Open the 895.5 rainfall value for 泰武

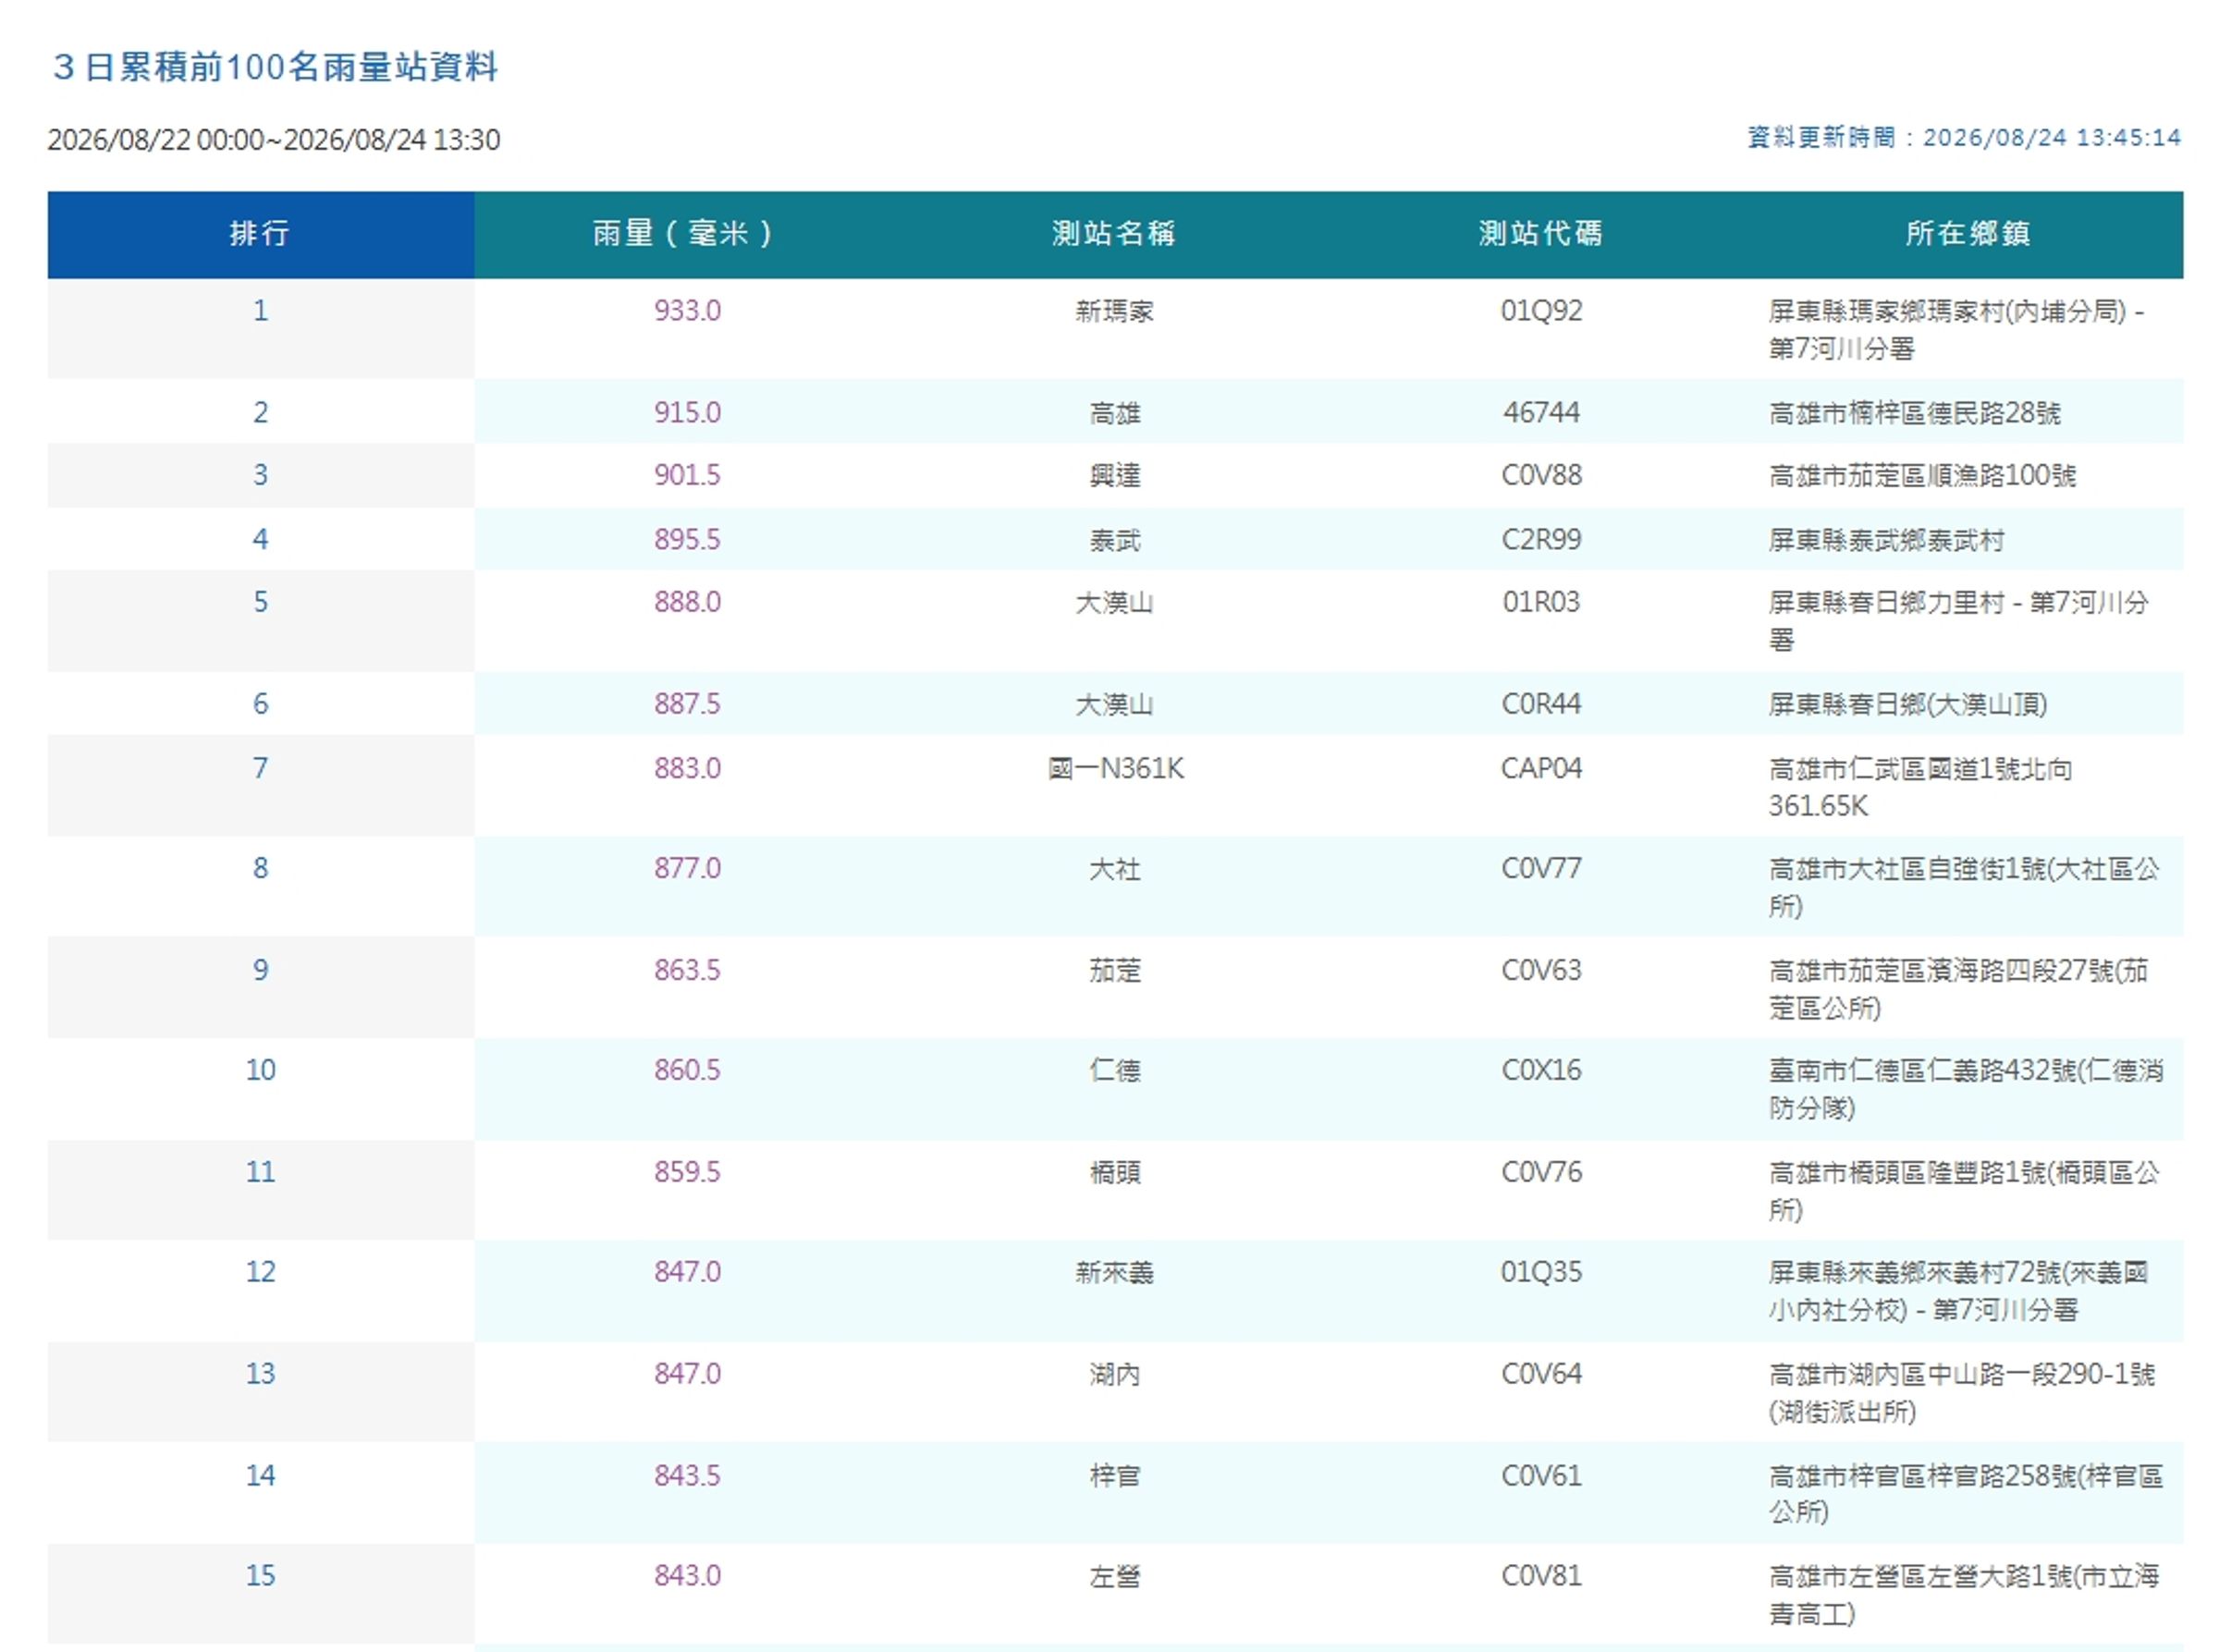(x=687, y=540)
